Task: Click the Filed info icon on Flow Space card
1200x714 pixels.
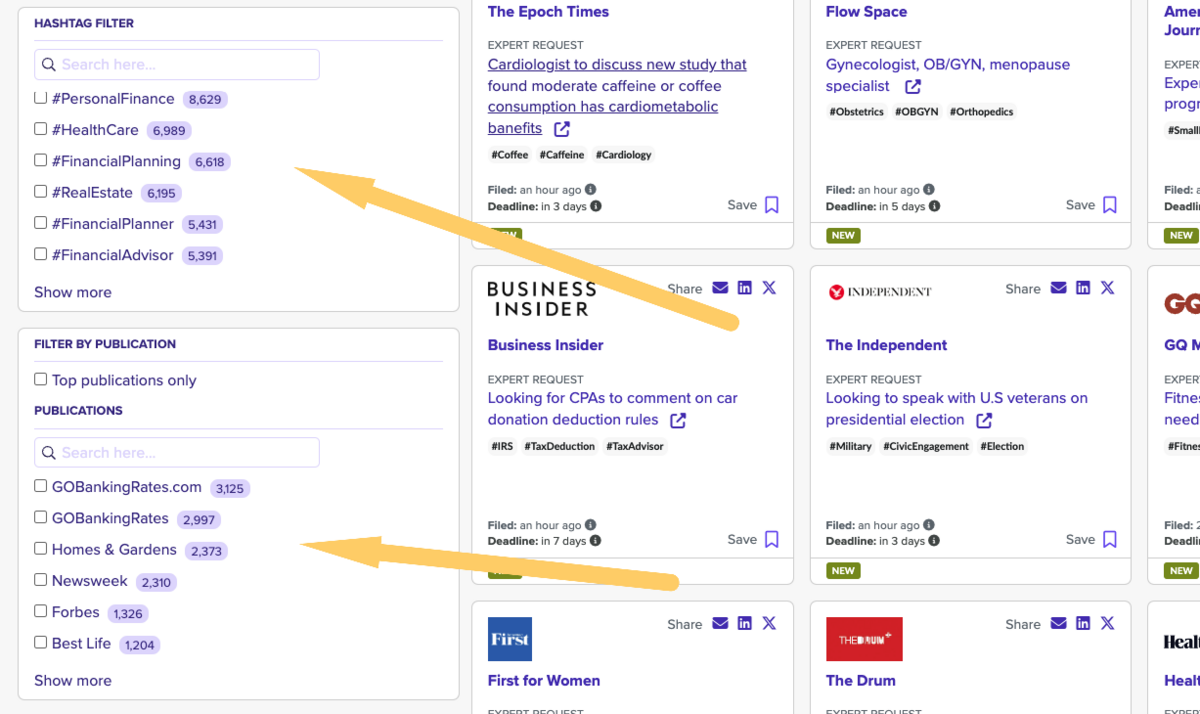Action: point(929,189)
